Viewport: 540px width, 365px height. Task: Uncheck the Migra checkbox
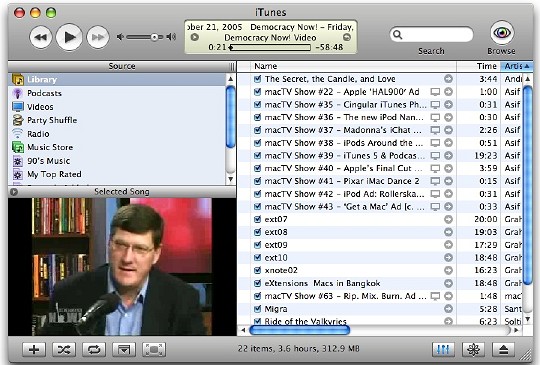click(x=257, y=309)
